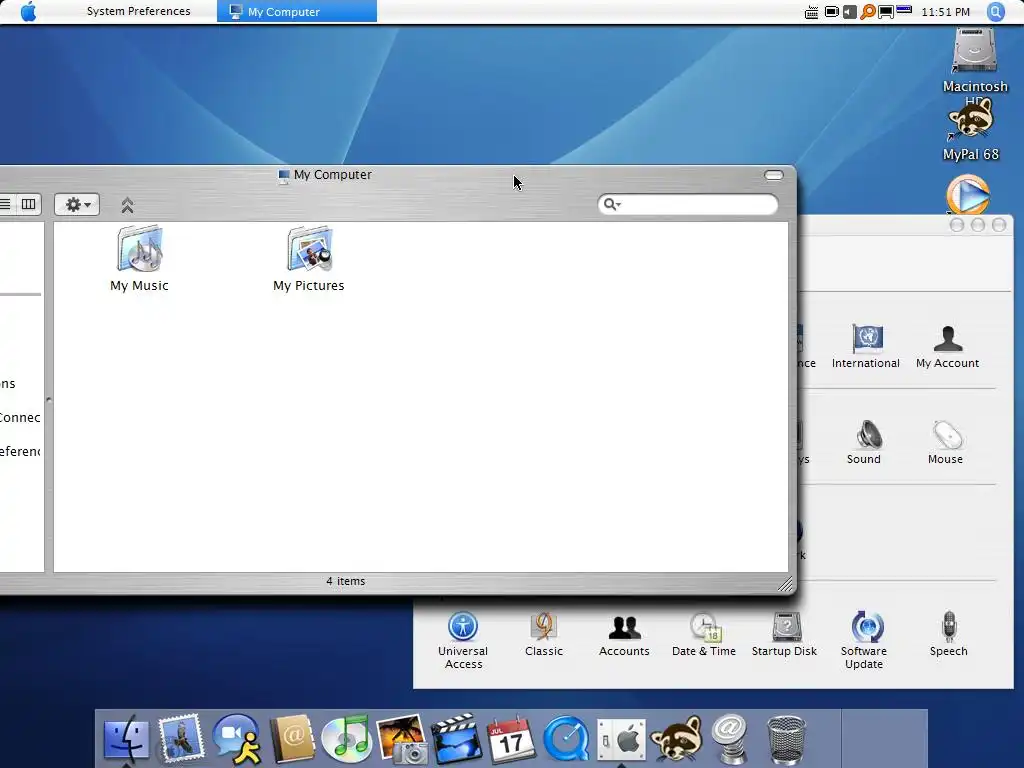Switch to list view in Finder toolbar
This screenshot has height=768, width=1024.
click(x=7, y=204)
